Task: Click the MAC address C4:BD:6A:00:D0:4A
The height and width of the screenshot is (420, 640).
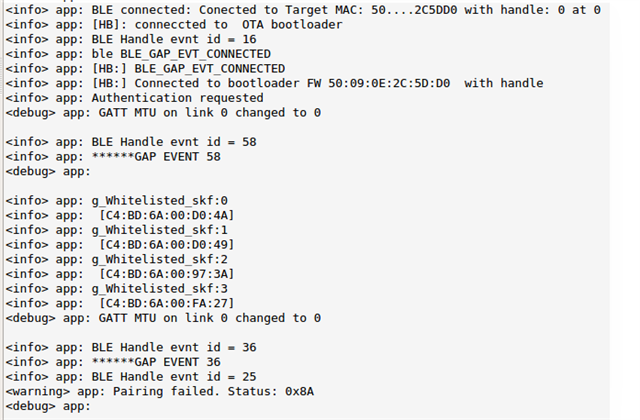Action: 167,215
